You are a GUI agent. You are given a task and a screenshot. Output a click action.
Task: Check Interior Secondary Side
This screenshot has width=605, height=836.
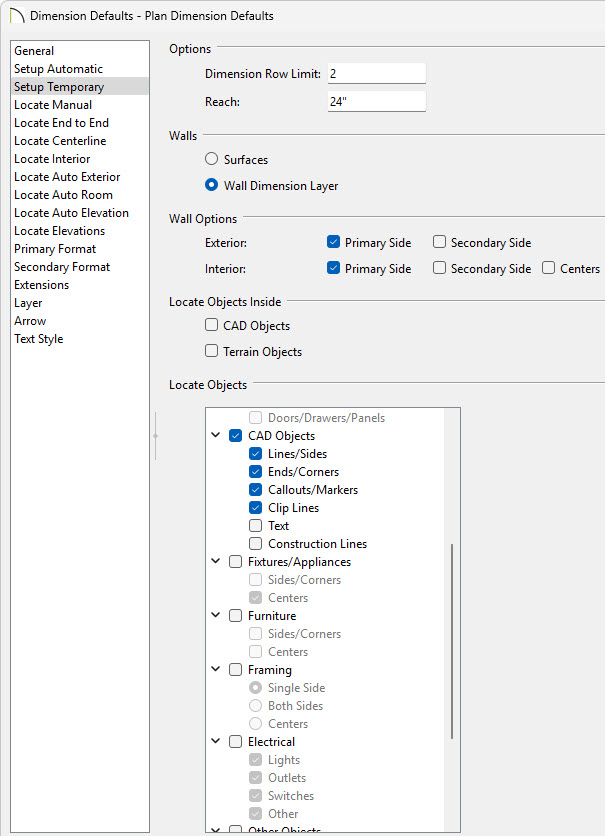point(439,268)
